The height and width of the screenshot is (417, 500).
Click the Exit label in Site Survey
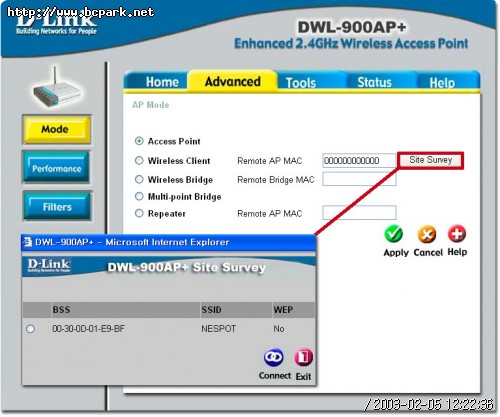tap(303, 376)
